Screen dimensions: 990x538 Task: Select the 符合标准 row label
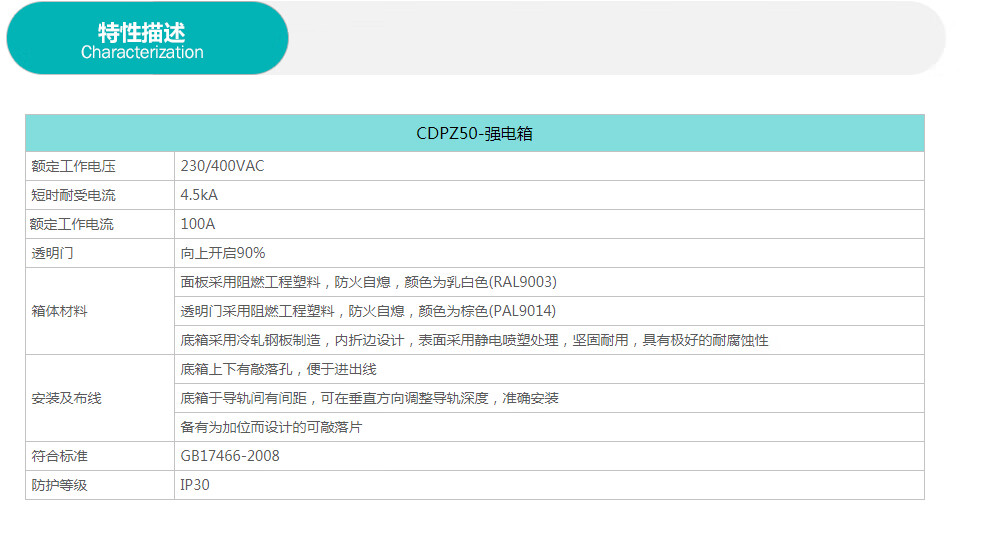(x=60, y=456)
